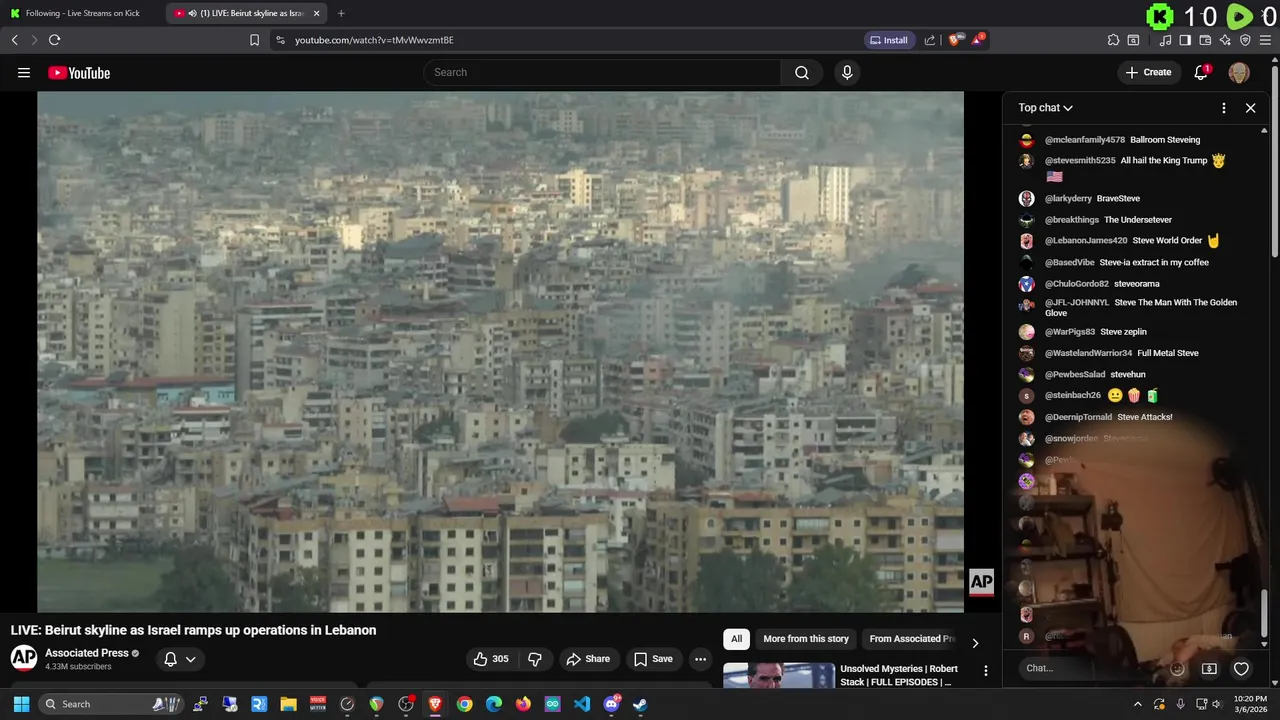Show next category chips arrow
Image resolution: width=1280 pixels, height=720 pixels.
(x=975, y=643)
